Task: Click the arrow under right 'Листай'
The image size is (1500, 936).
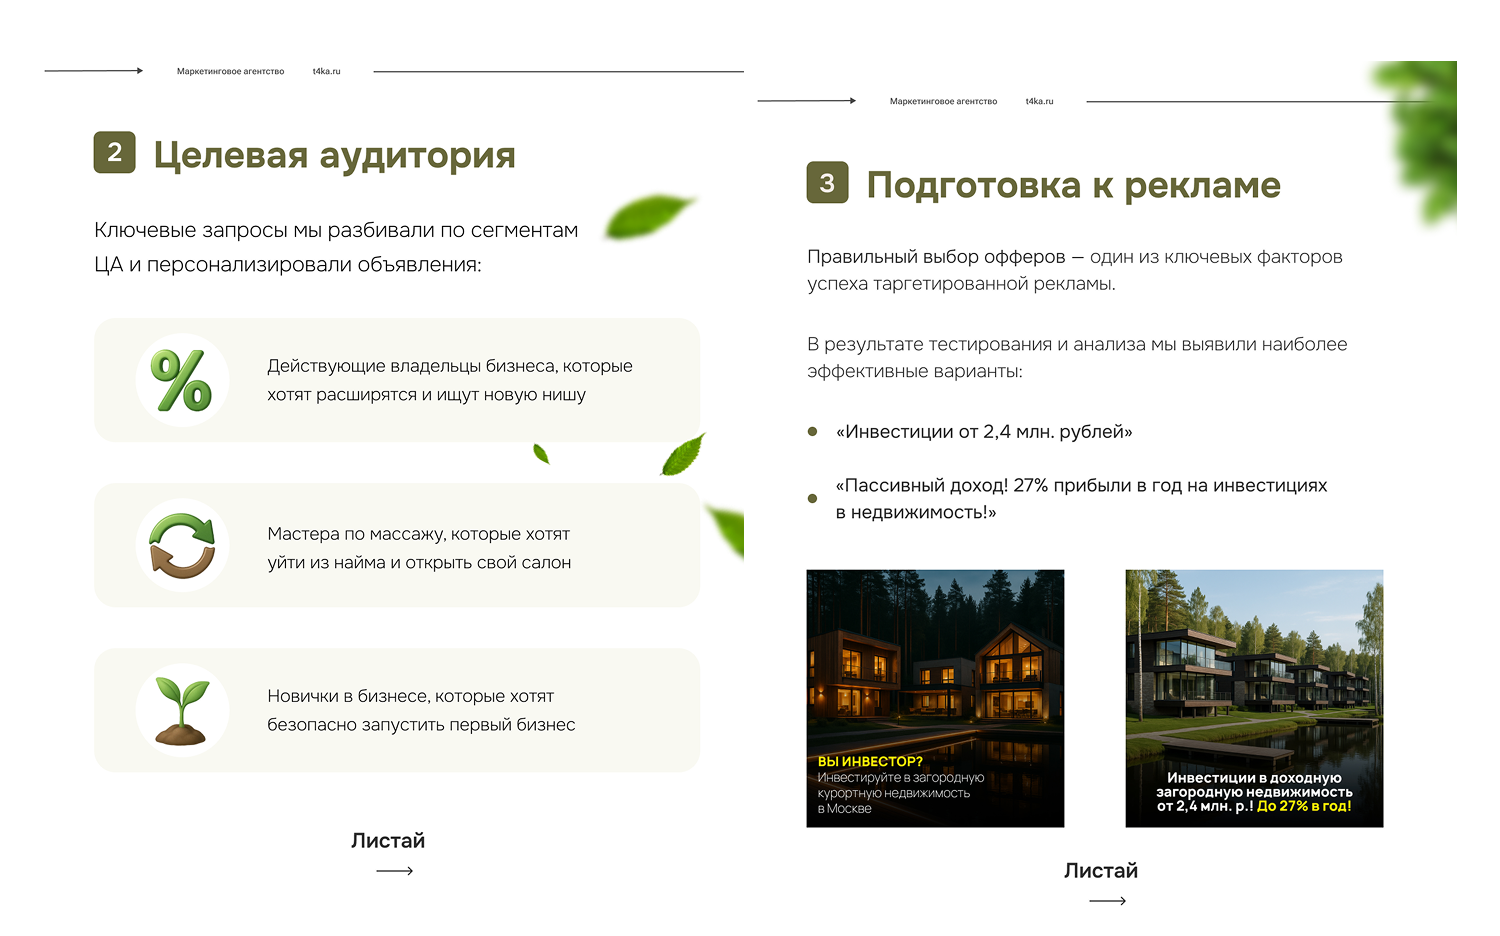Action: pyautogui.click(x=1108, y=901)
